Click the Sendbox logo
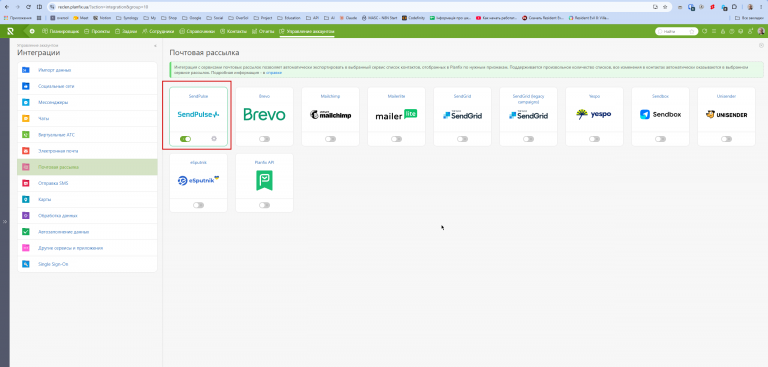Screen dimensions: 768x367 point(660,115)
